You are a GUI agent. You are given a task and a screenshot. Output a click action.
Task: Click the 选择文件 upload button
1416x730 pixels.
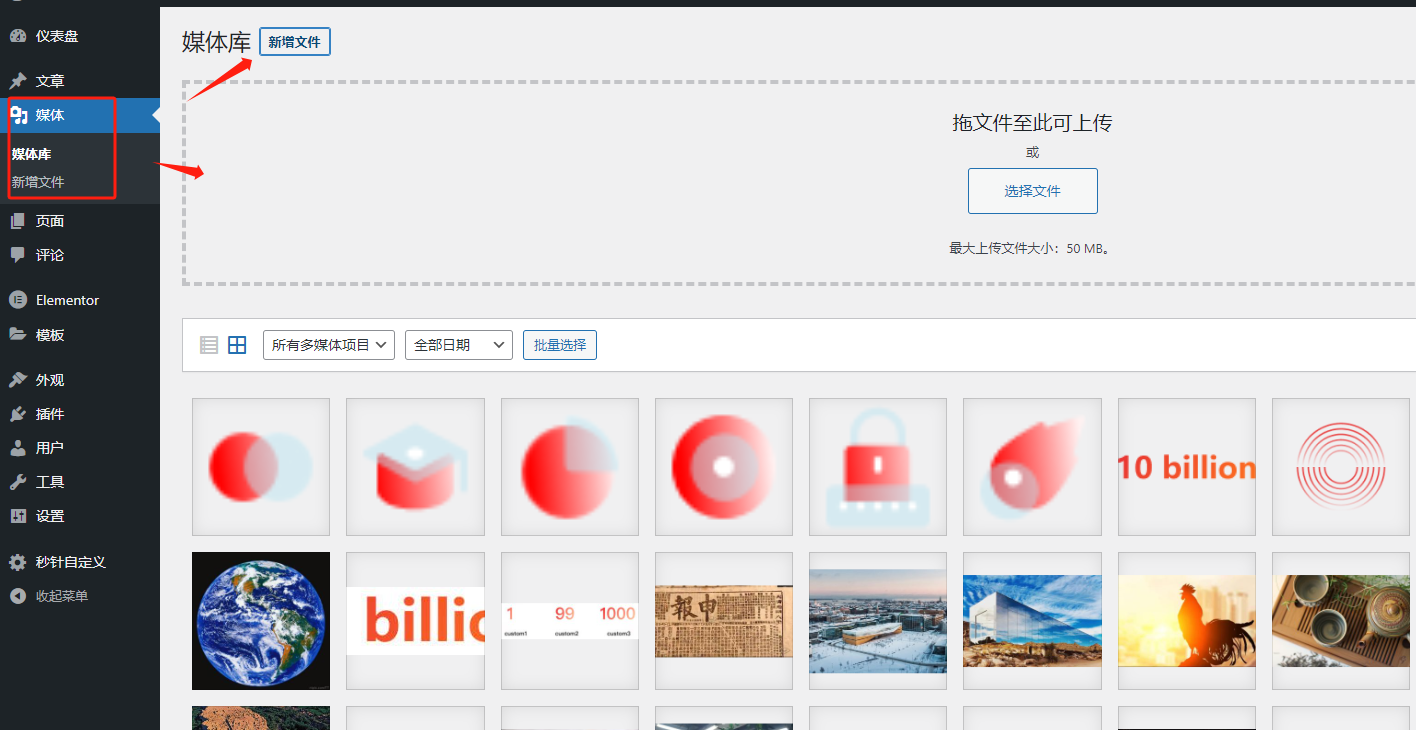pyautogui.click(x=1033, y=191)
